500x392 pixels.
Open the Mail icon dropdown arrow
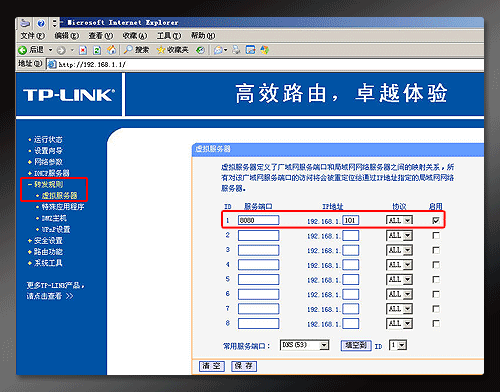(226, 50)
